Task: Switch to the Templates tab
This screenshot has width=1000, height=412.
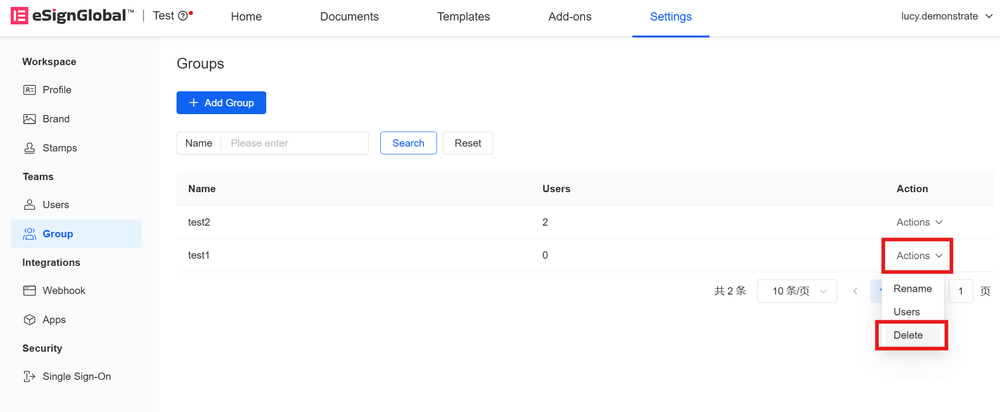Action: point(463,17)
